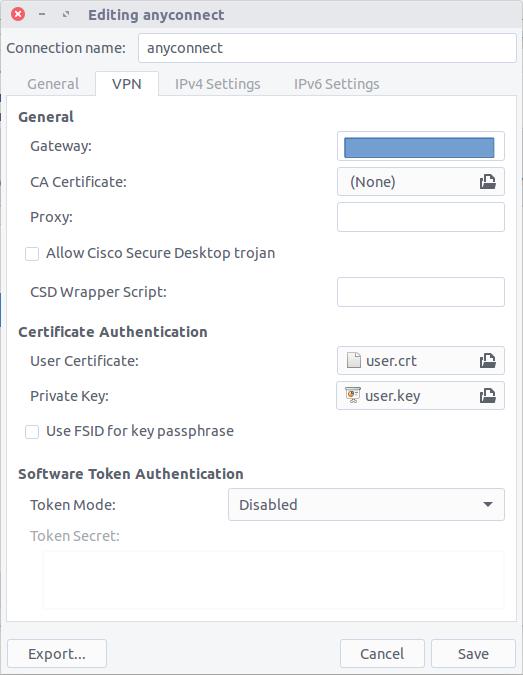Viewport: 523px width, 675px height.
Task: Click the user.crt document icon
Action: 353,360
